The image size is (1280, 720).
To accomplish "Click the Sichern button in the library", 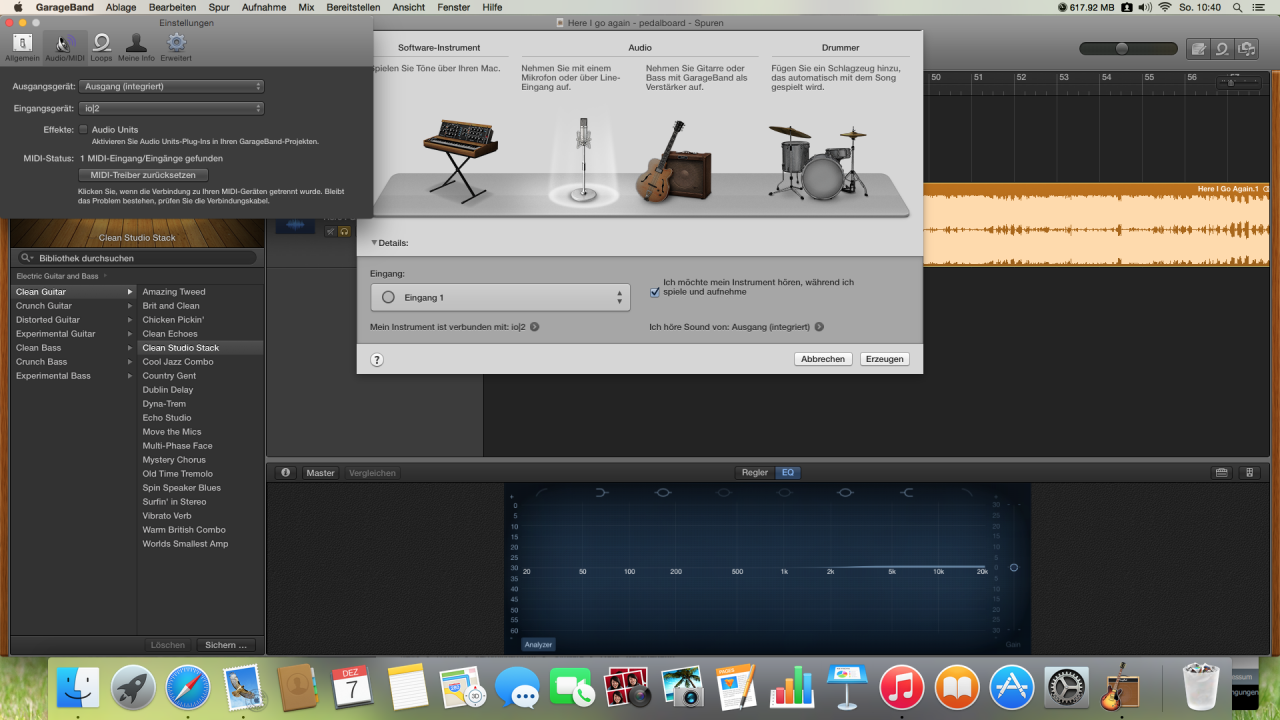I will point(226,645).
